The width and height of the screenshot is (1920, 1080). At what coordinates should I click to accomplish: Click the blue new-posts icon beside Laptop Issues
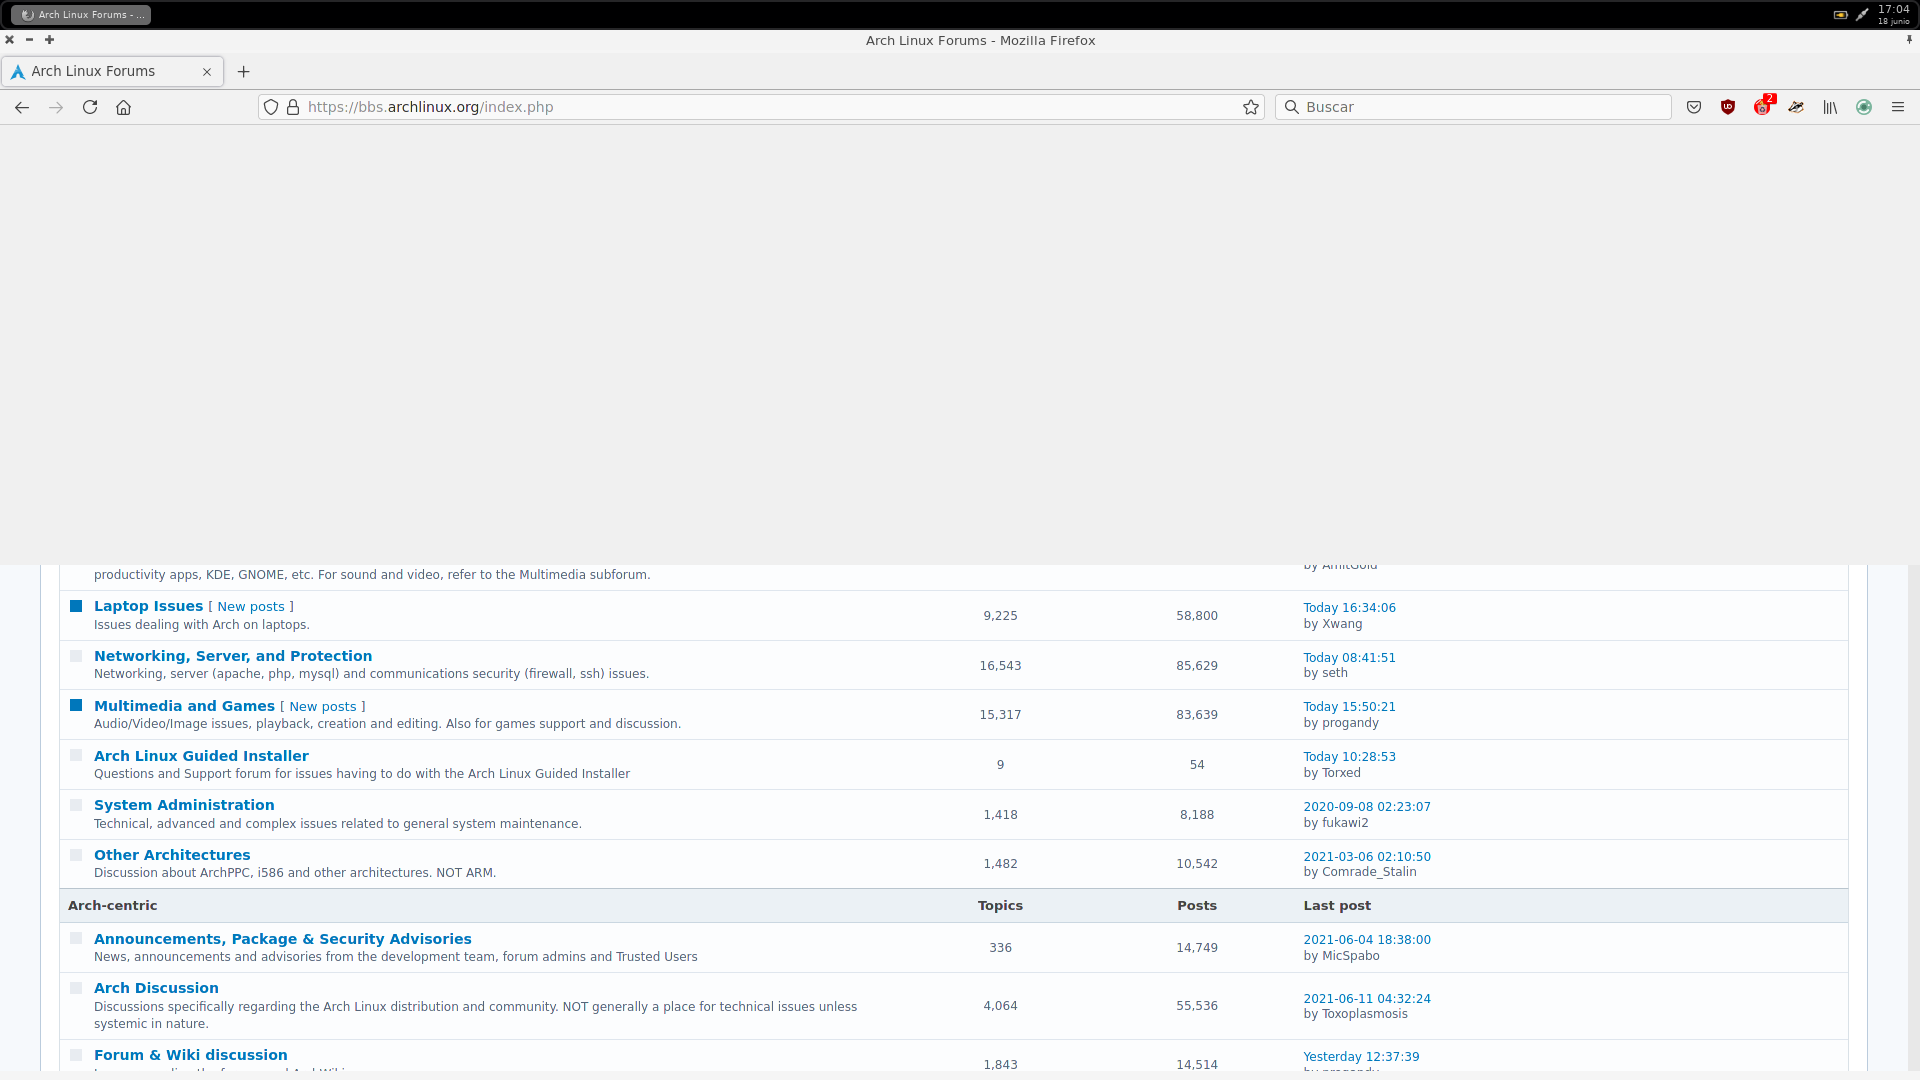pos(76,606)
